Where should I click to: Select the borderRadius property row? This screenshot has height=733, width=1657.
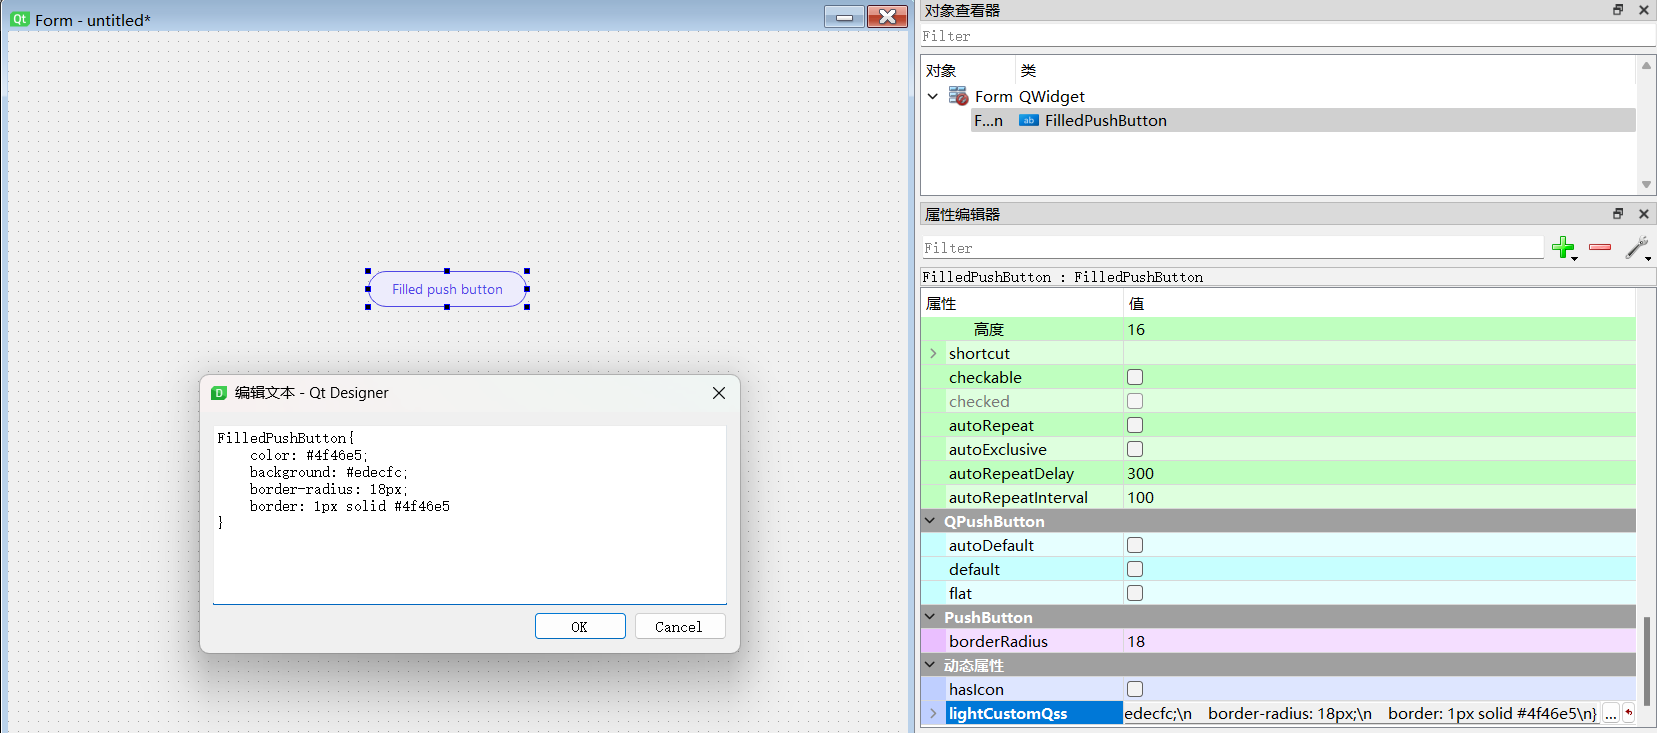[998, 641]
